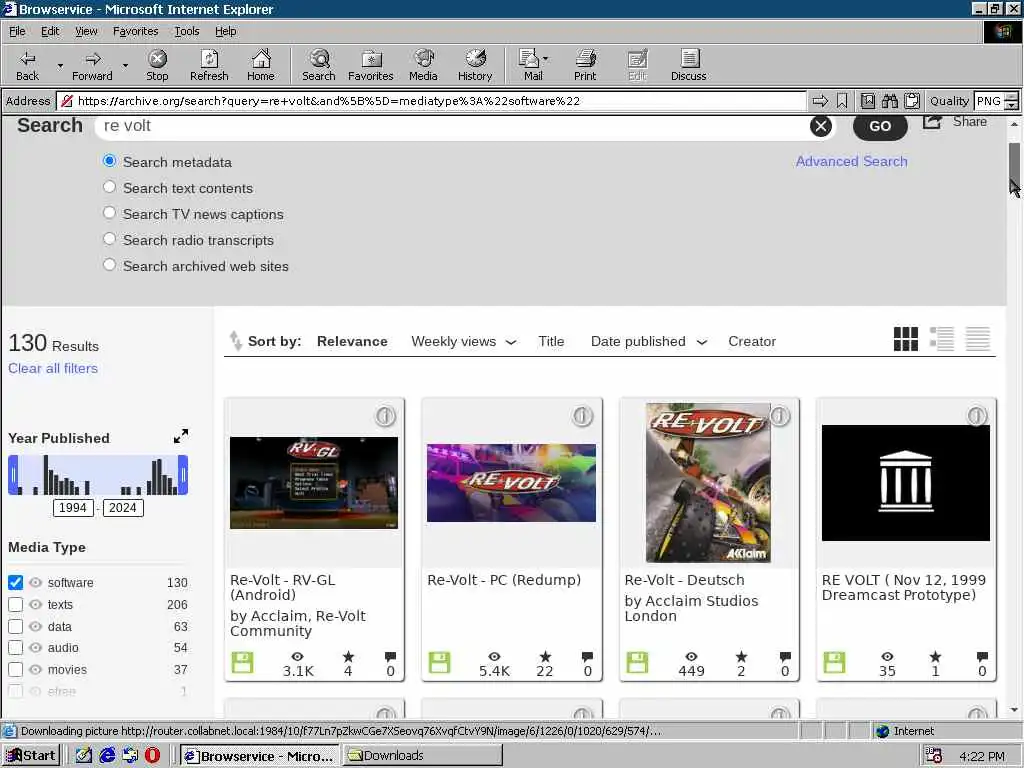Select Search archived web sites option

pyautogui.click(x=110, y=264)
